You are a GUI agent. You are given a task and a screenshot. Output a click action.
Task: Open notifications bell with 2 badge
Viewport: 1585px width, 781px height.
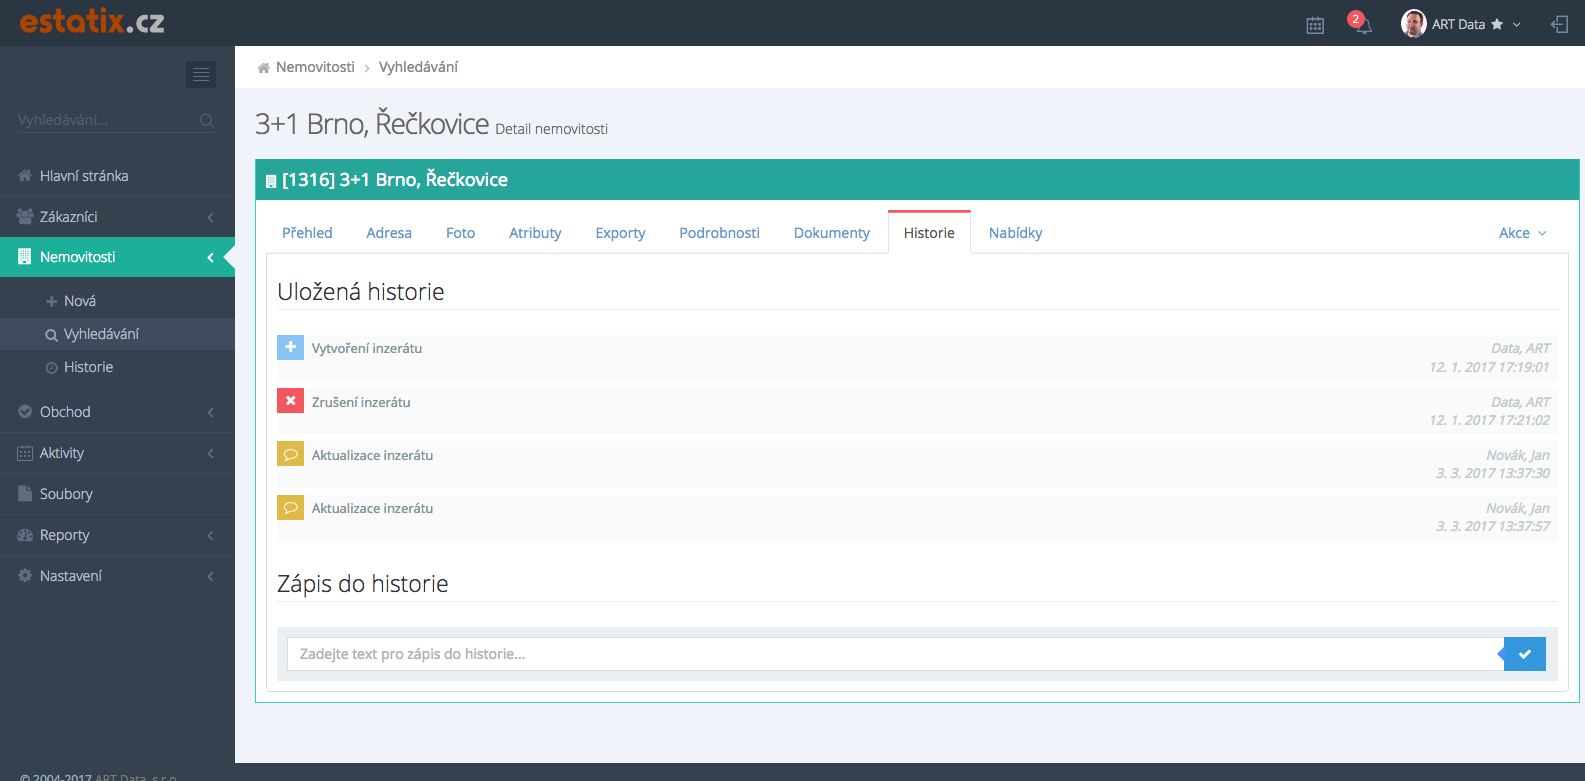pos(1360,23)
